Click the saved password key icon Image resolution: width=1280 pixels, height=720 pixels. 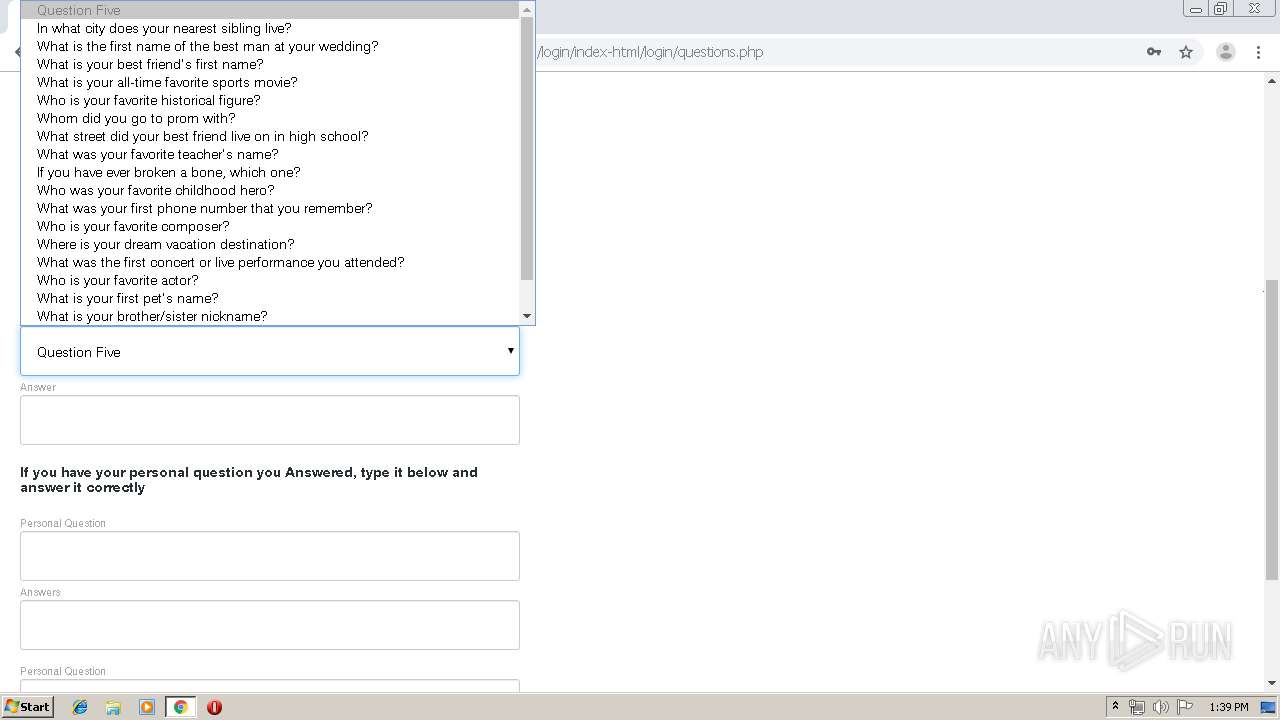tap(1154, 52)
